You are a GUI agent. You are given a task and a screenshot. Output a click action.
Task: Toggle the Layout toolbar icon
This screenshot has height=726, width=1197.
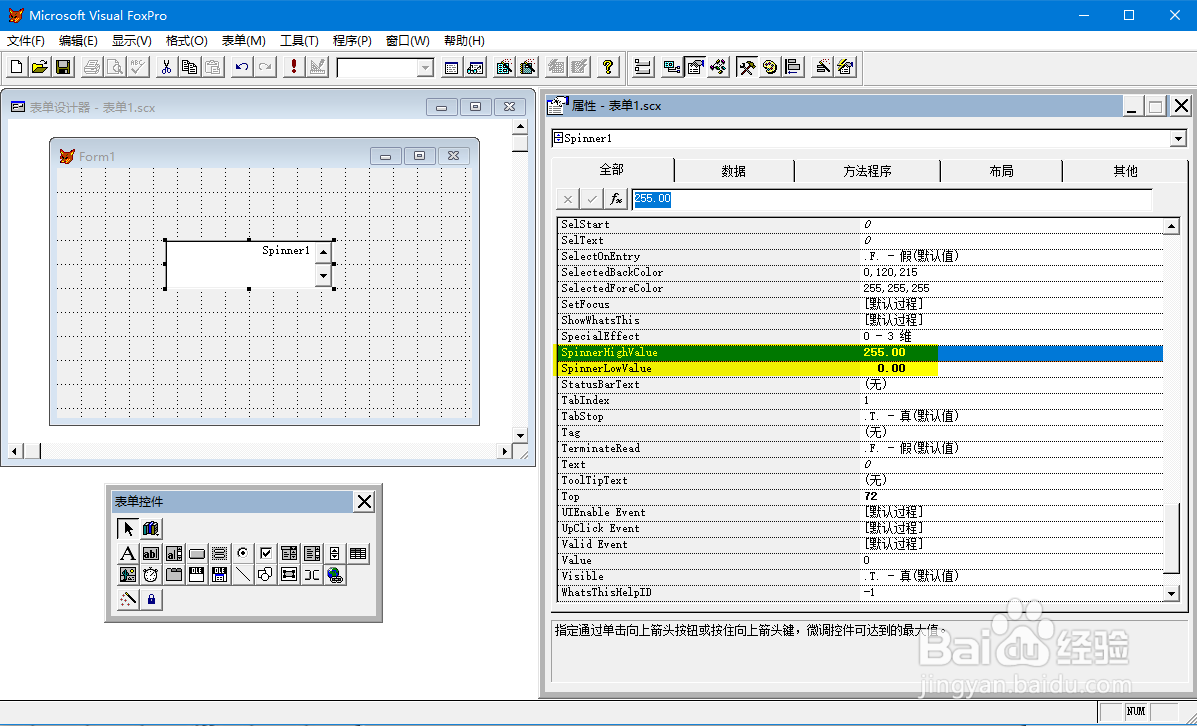point(794,67)
